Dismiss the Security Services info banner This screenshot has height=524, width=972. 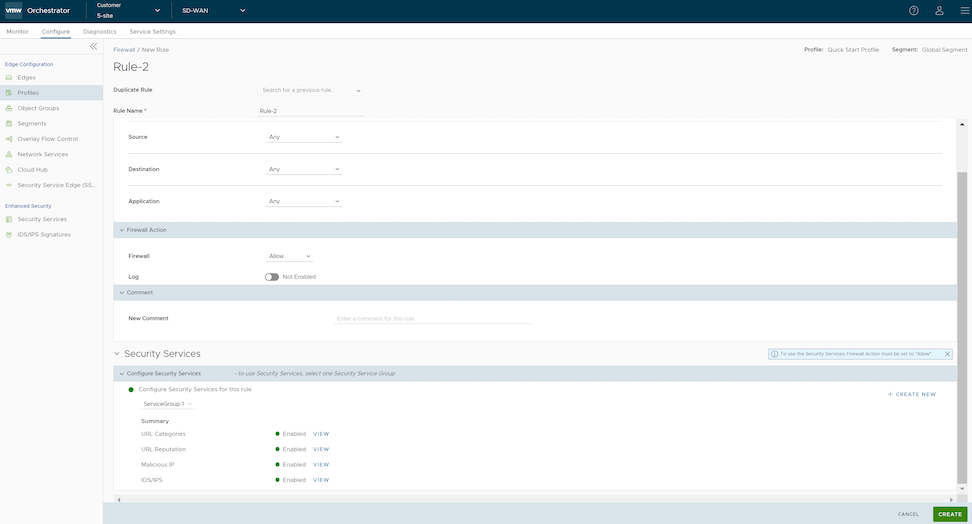(947, 354)
